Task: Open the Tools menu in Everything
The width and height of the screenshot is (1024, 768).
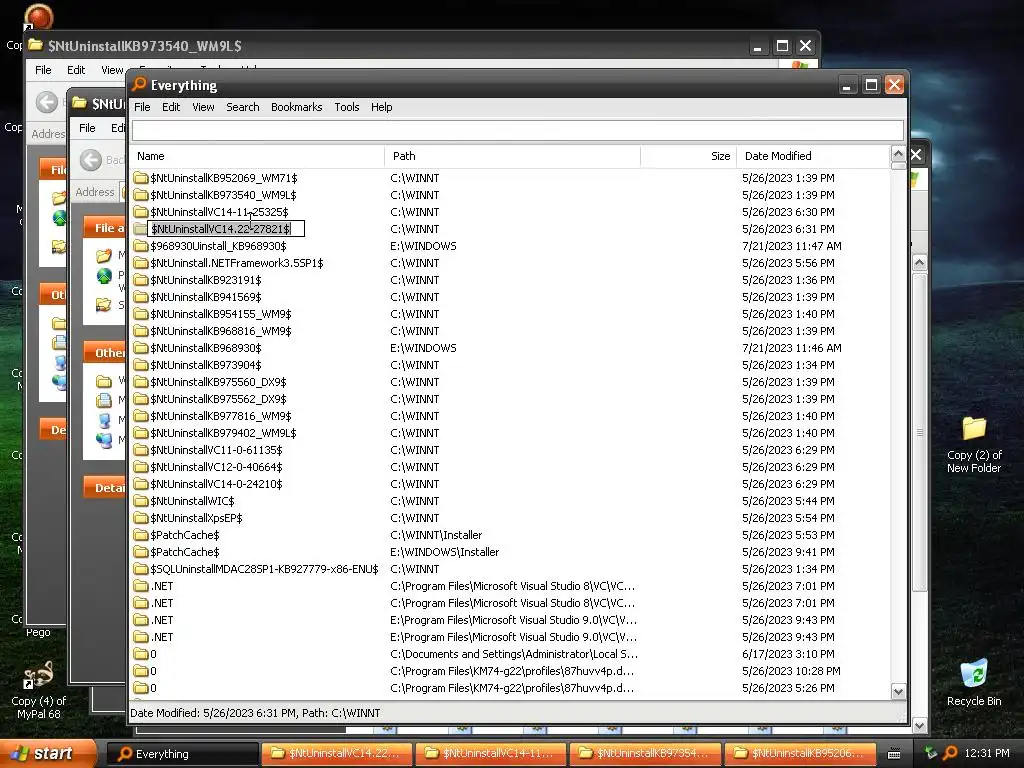Action: 347,107
